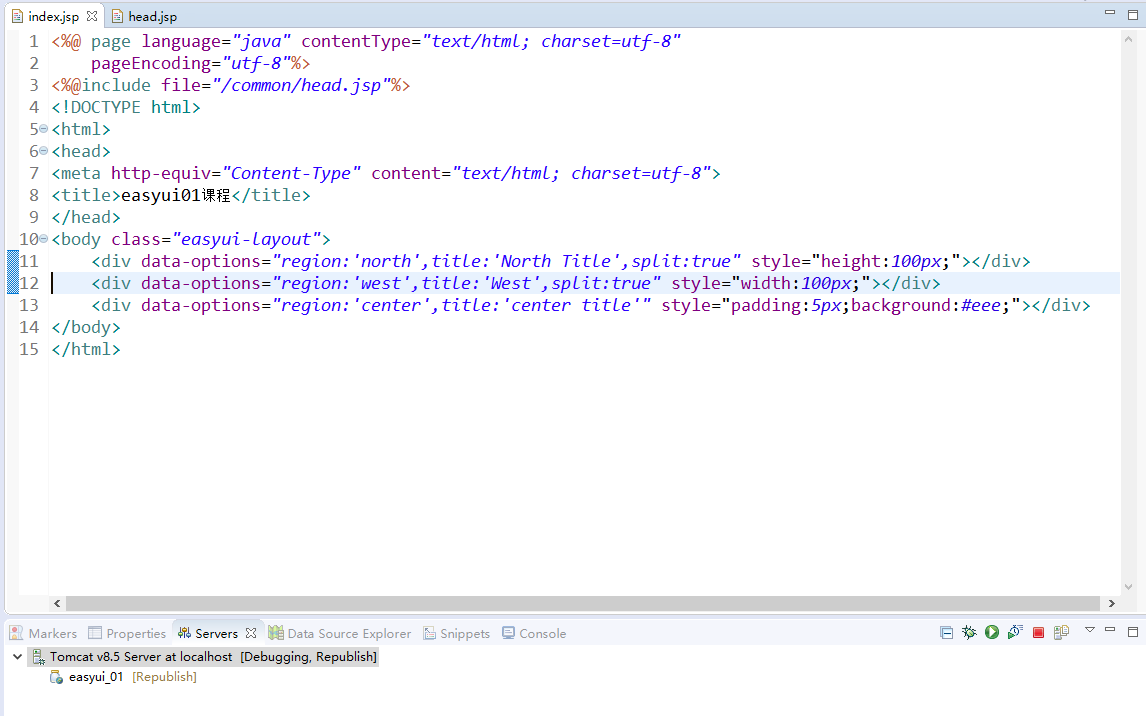Screen dimensions: 1146x716
Task: Place cursor in title text easyui01课程
Action: click(175, 195)
